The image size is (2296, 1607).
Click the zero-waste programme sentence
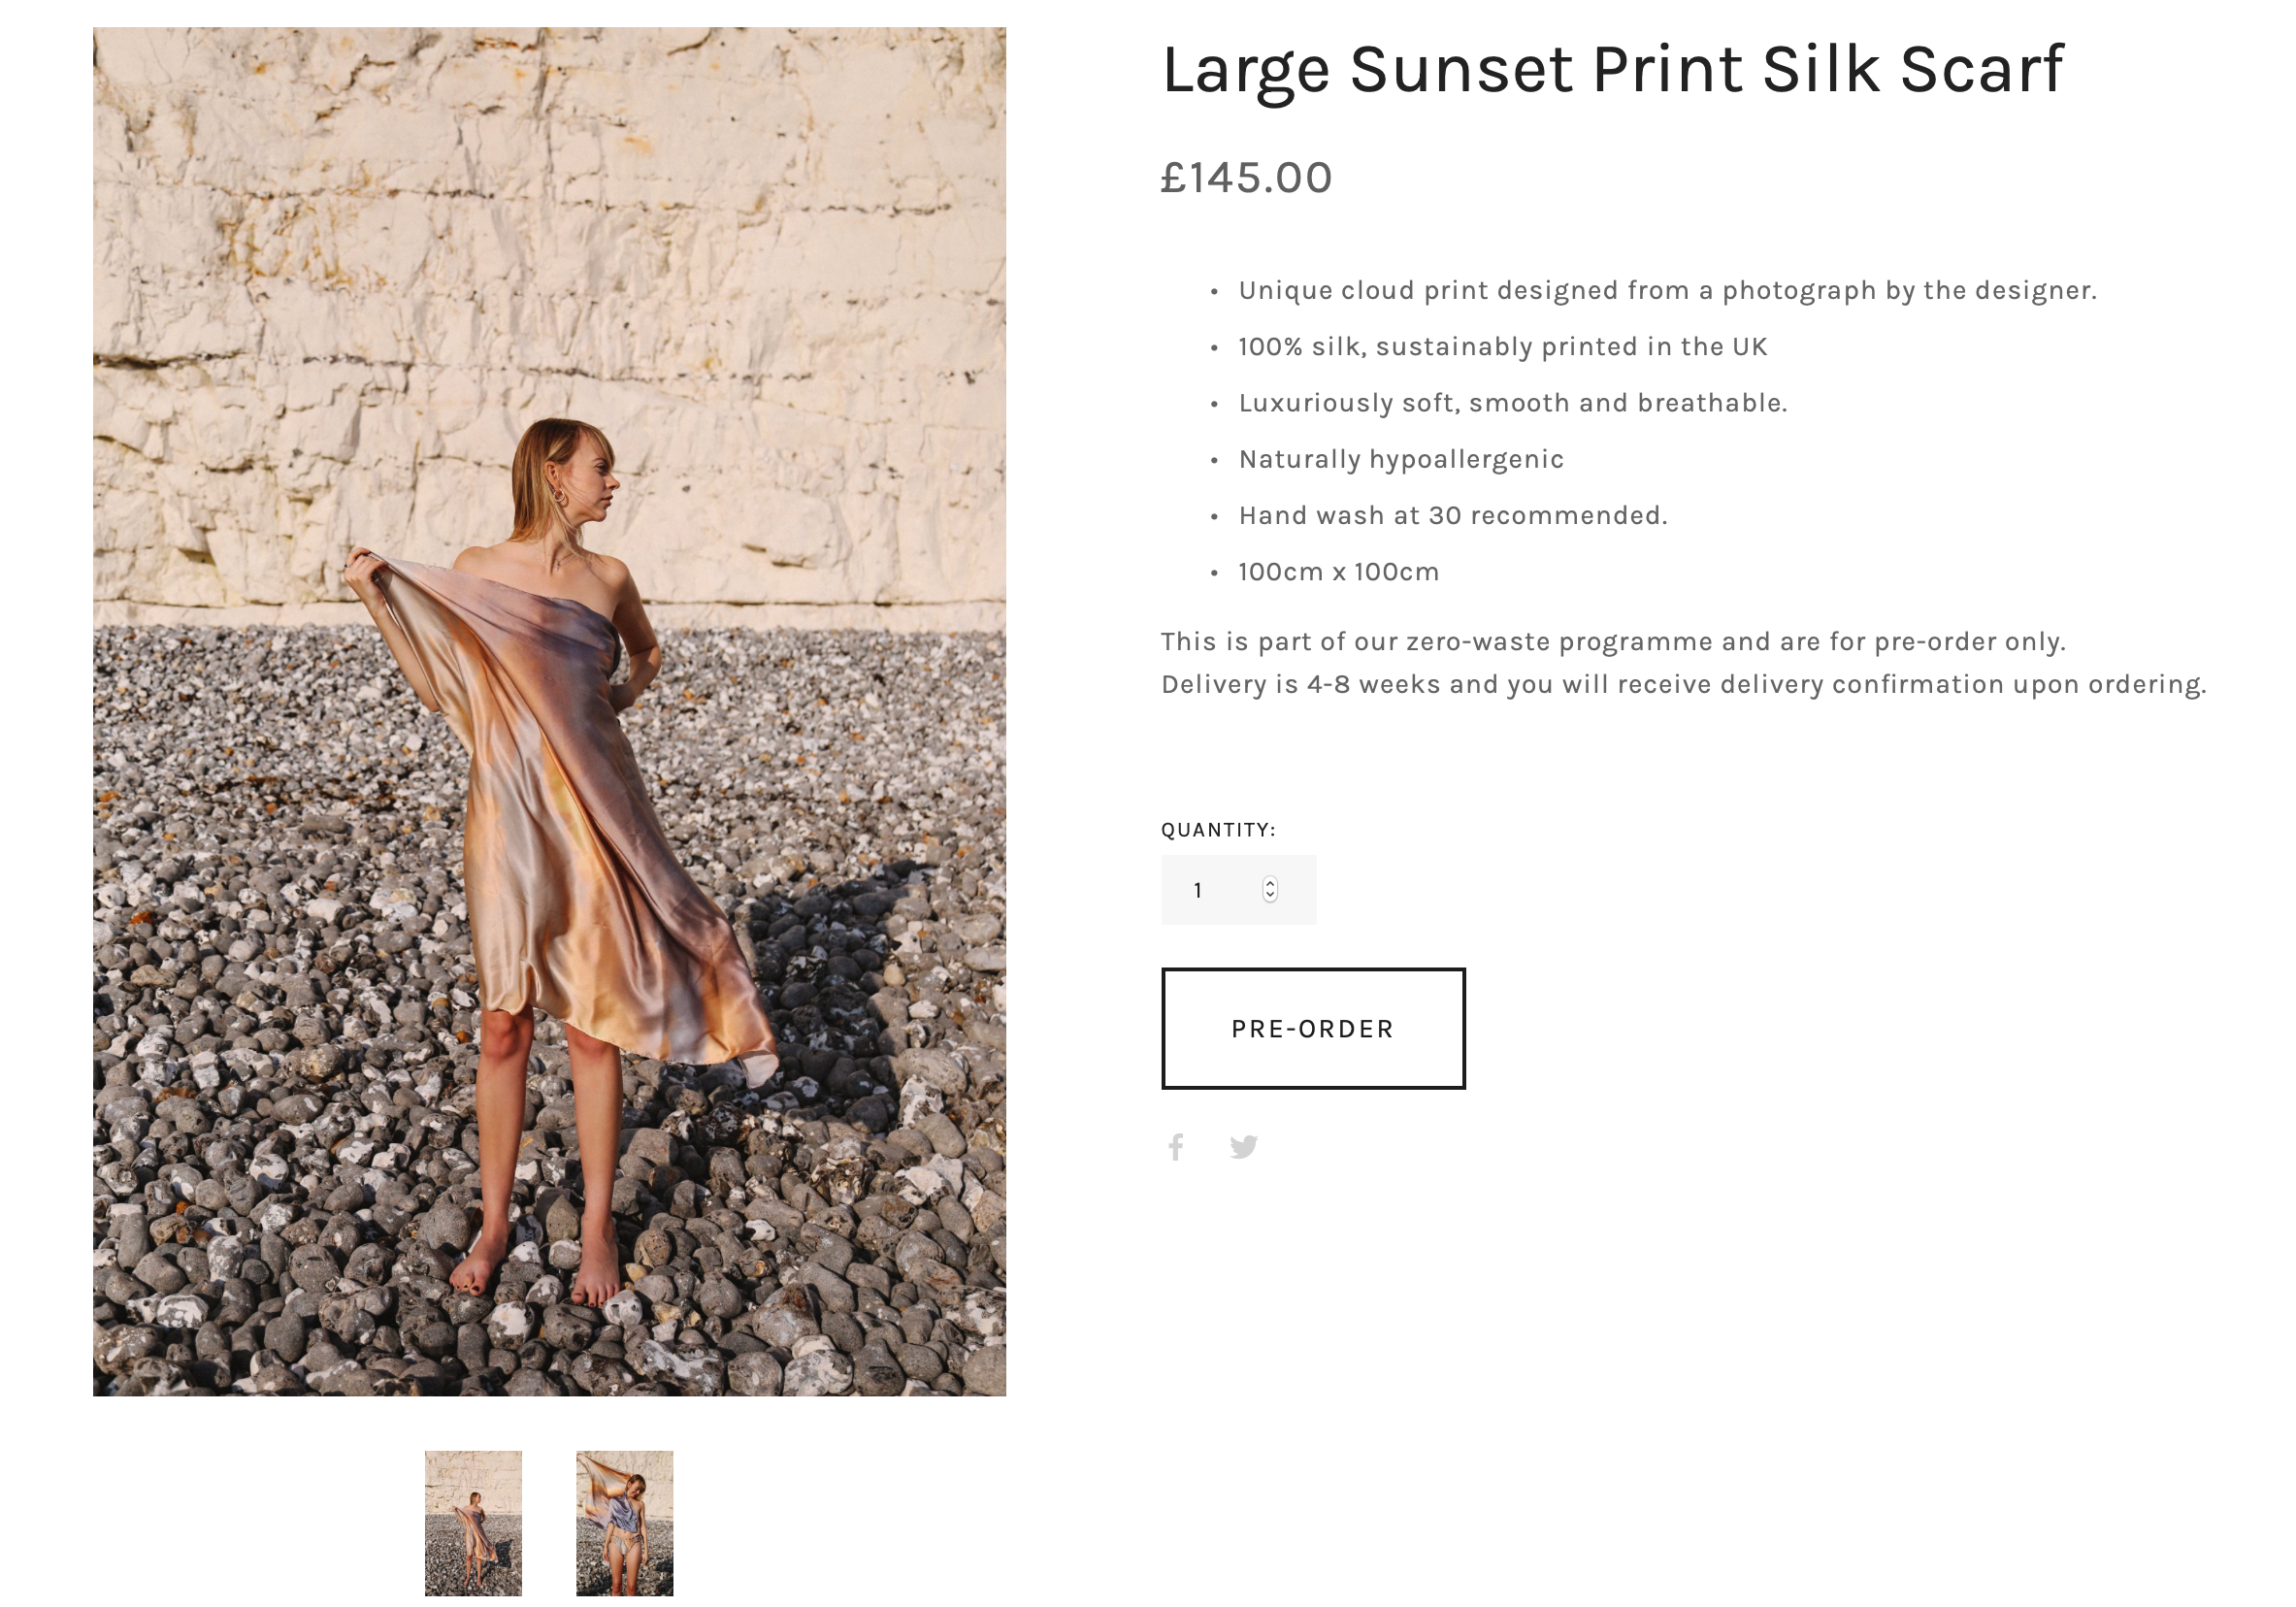tap(1613, 642)
